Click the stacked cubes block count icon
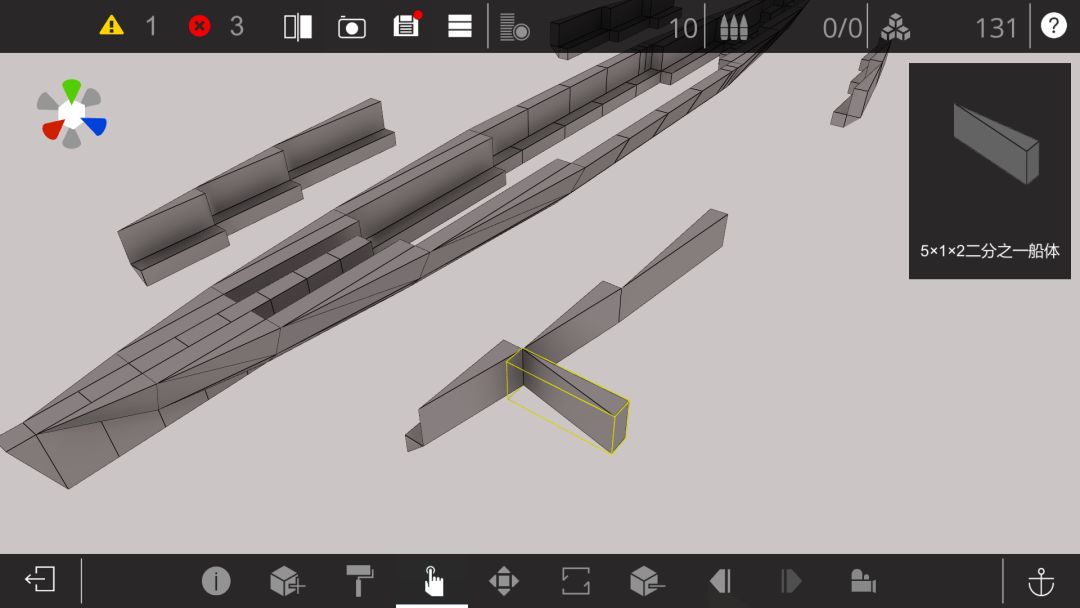The width and height of the screenshot is (1080, 608). tap(895, 28)
